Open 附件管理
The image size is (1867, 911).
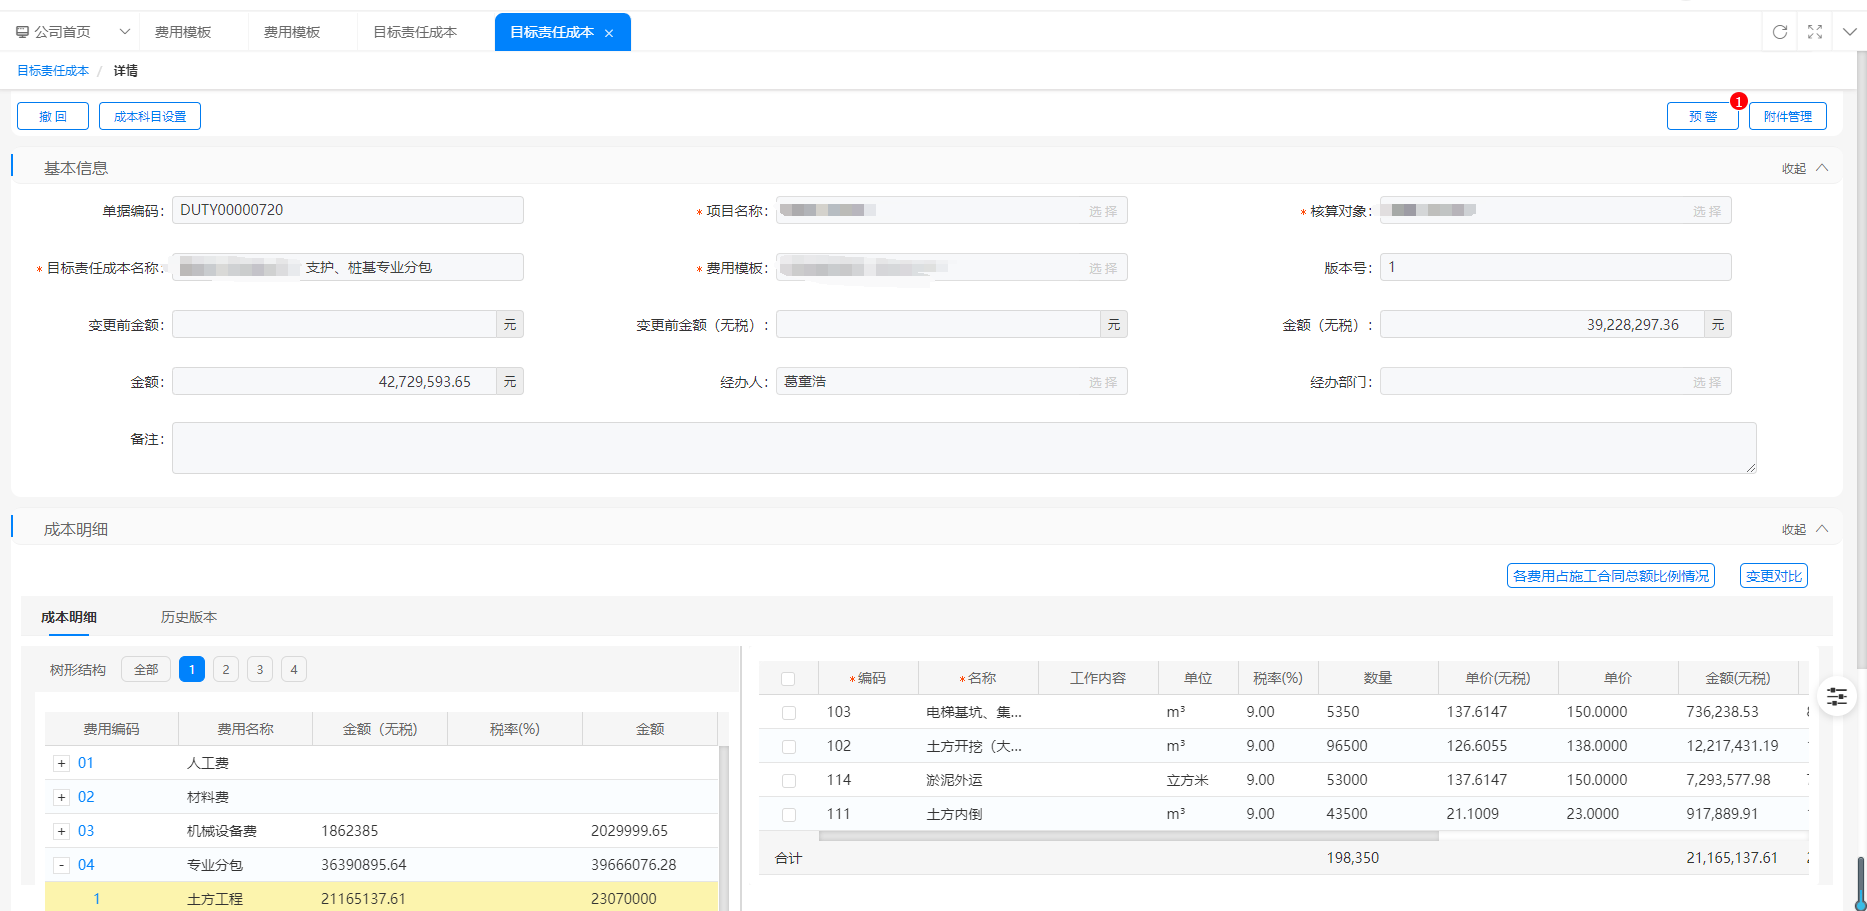[1788, 116]
